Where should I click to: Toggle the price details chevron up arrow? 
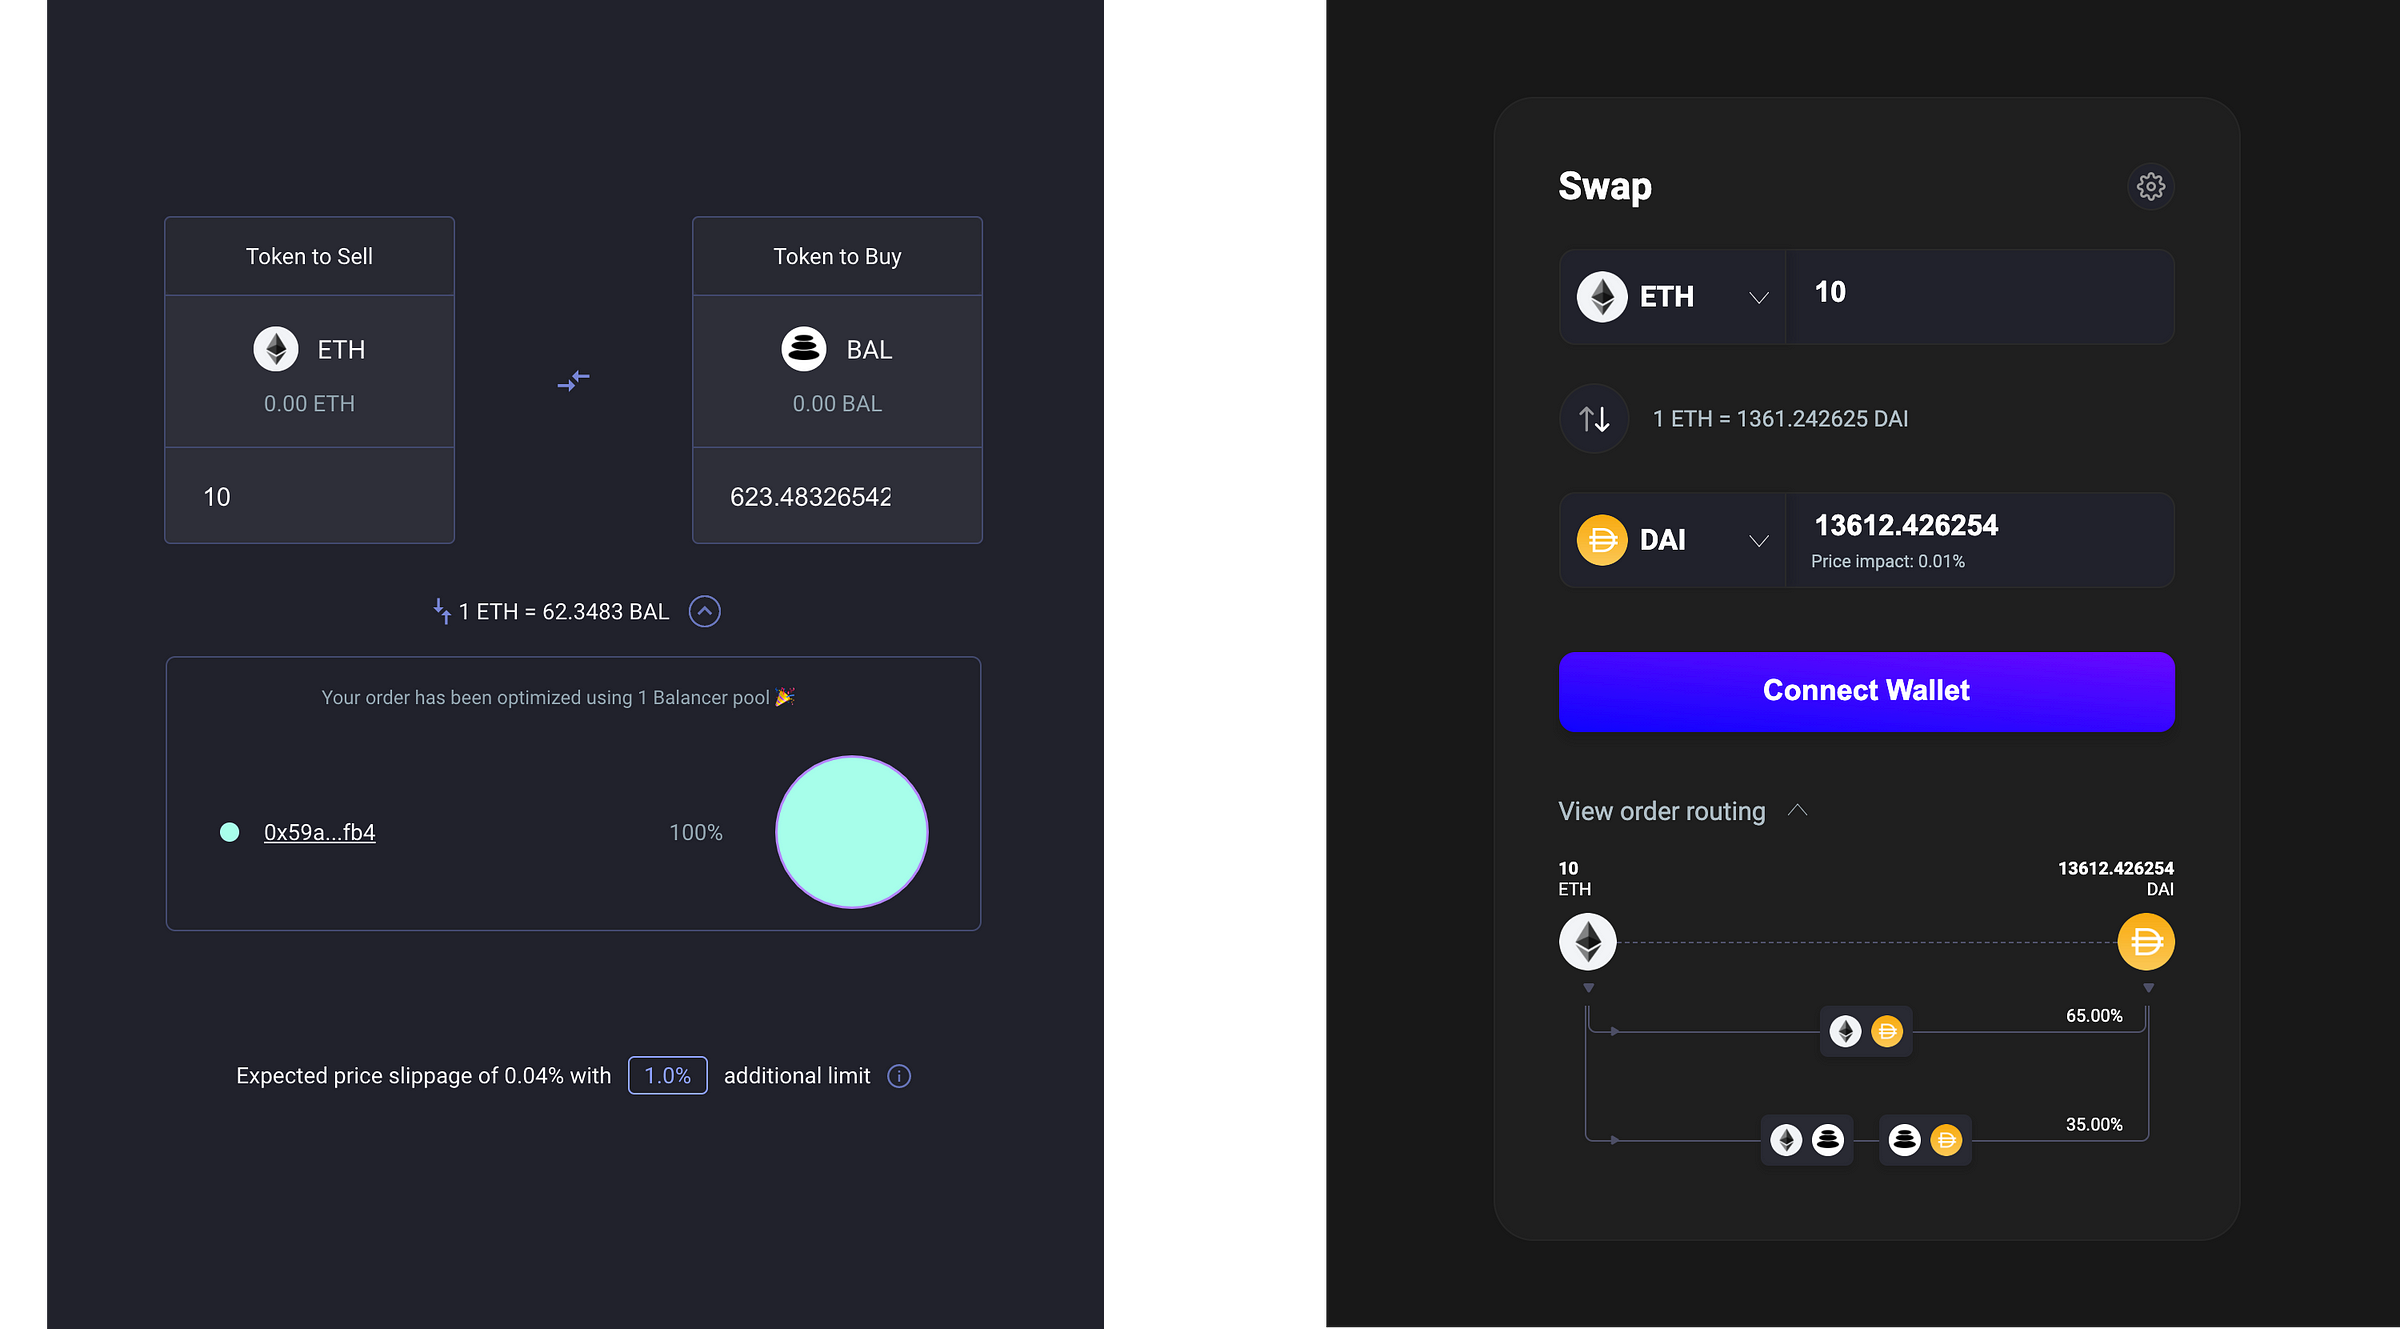coord(705,612)
